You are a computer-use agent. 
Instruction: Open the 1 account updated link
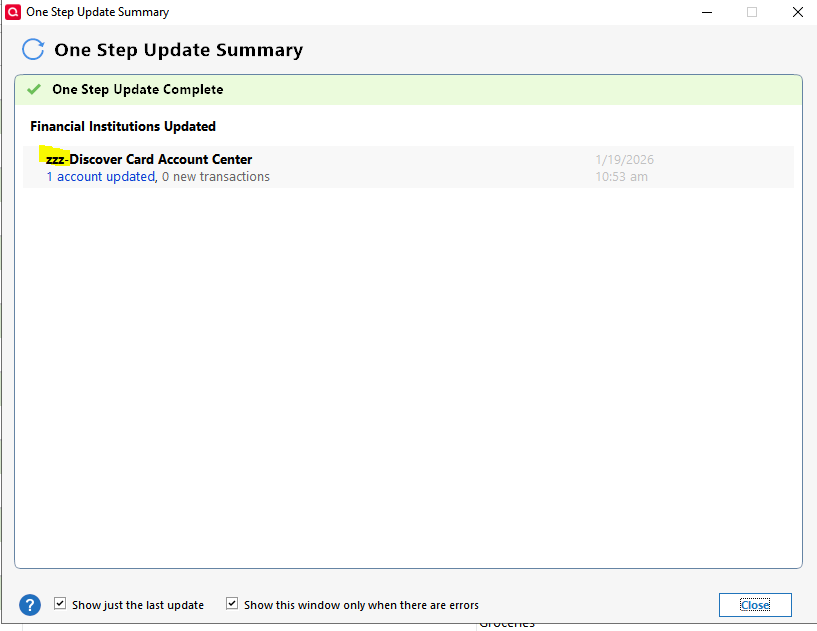(x=101, y=177)
